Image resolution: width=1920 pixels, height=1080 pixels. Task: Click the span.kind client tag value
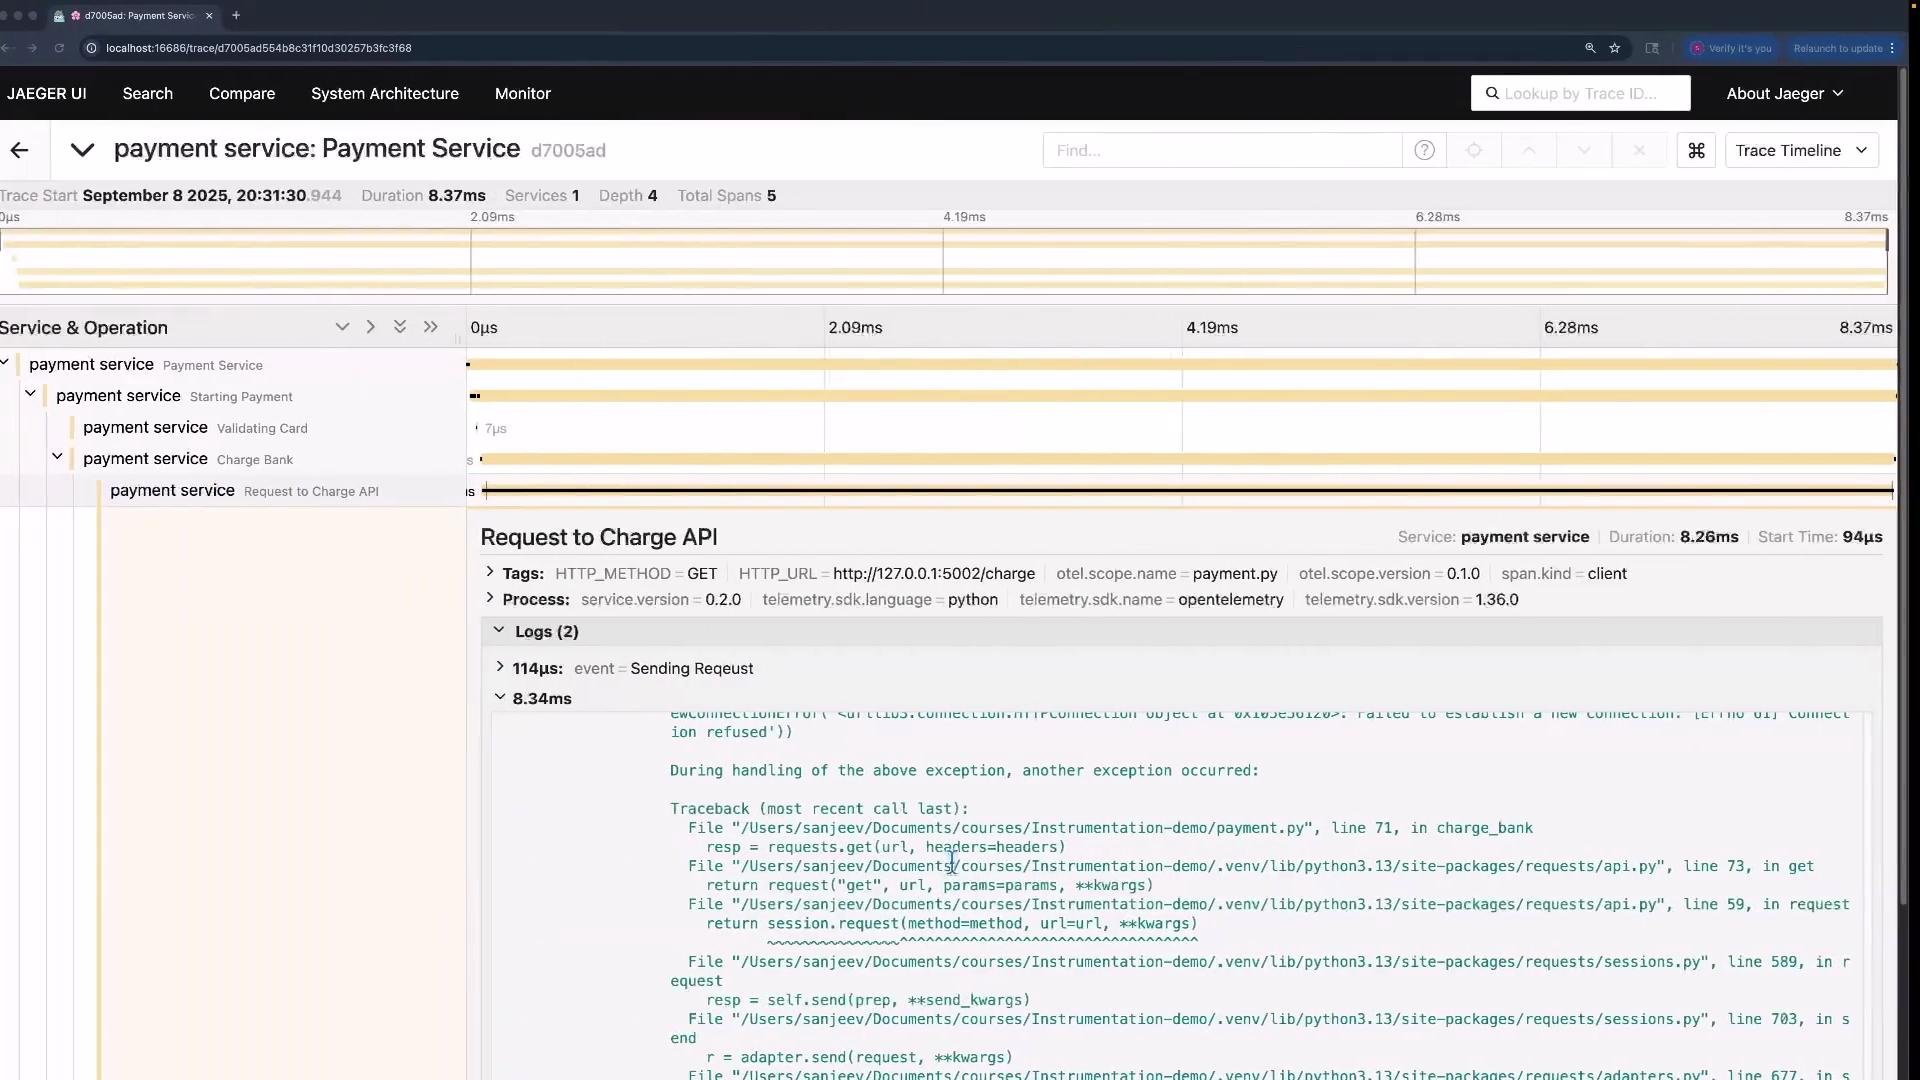coord(1607,573)
